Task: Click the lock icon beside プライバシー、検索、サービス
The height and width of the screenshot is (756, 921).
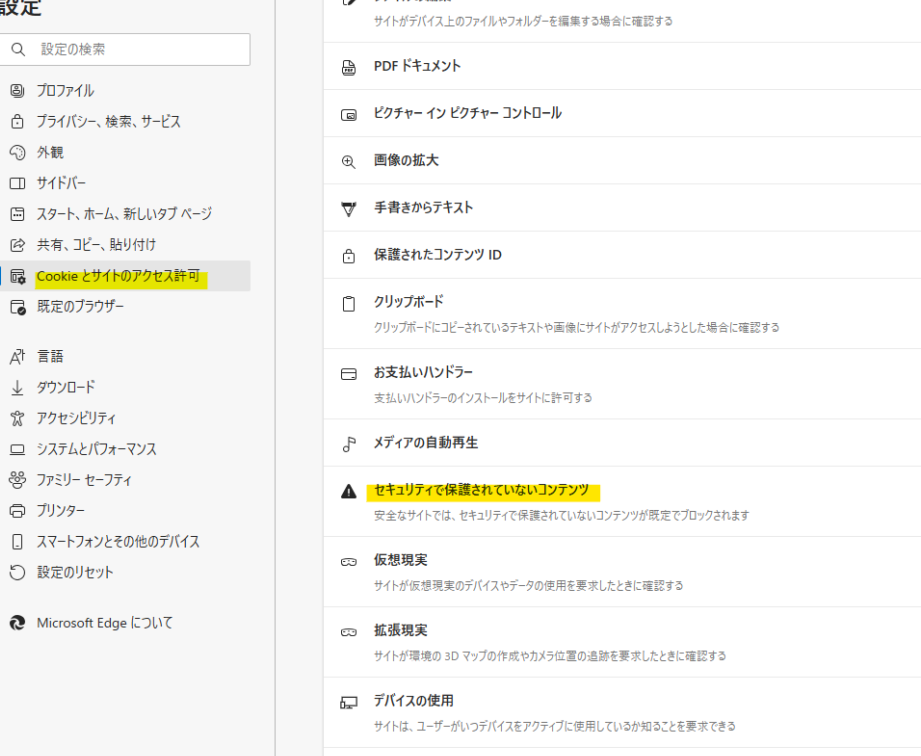Action: click(x=16, y=122)
